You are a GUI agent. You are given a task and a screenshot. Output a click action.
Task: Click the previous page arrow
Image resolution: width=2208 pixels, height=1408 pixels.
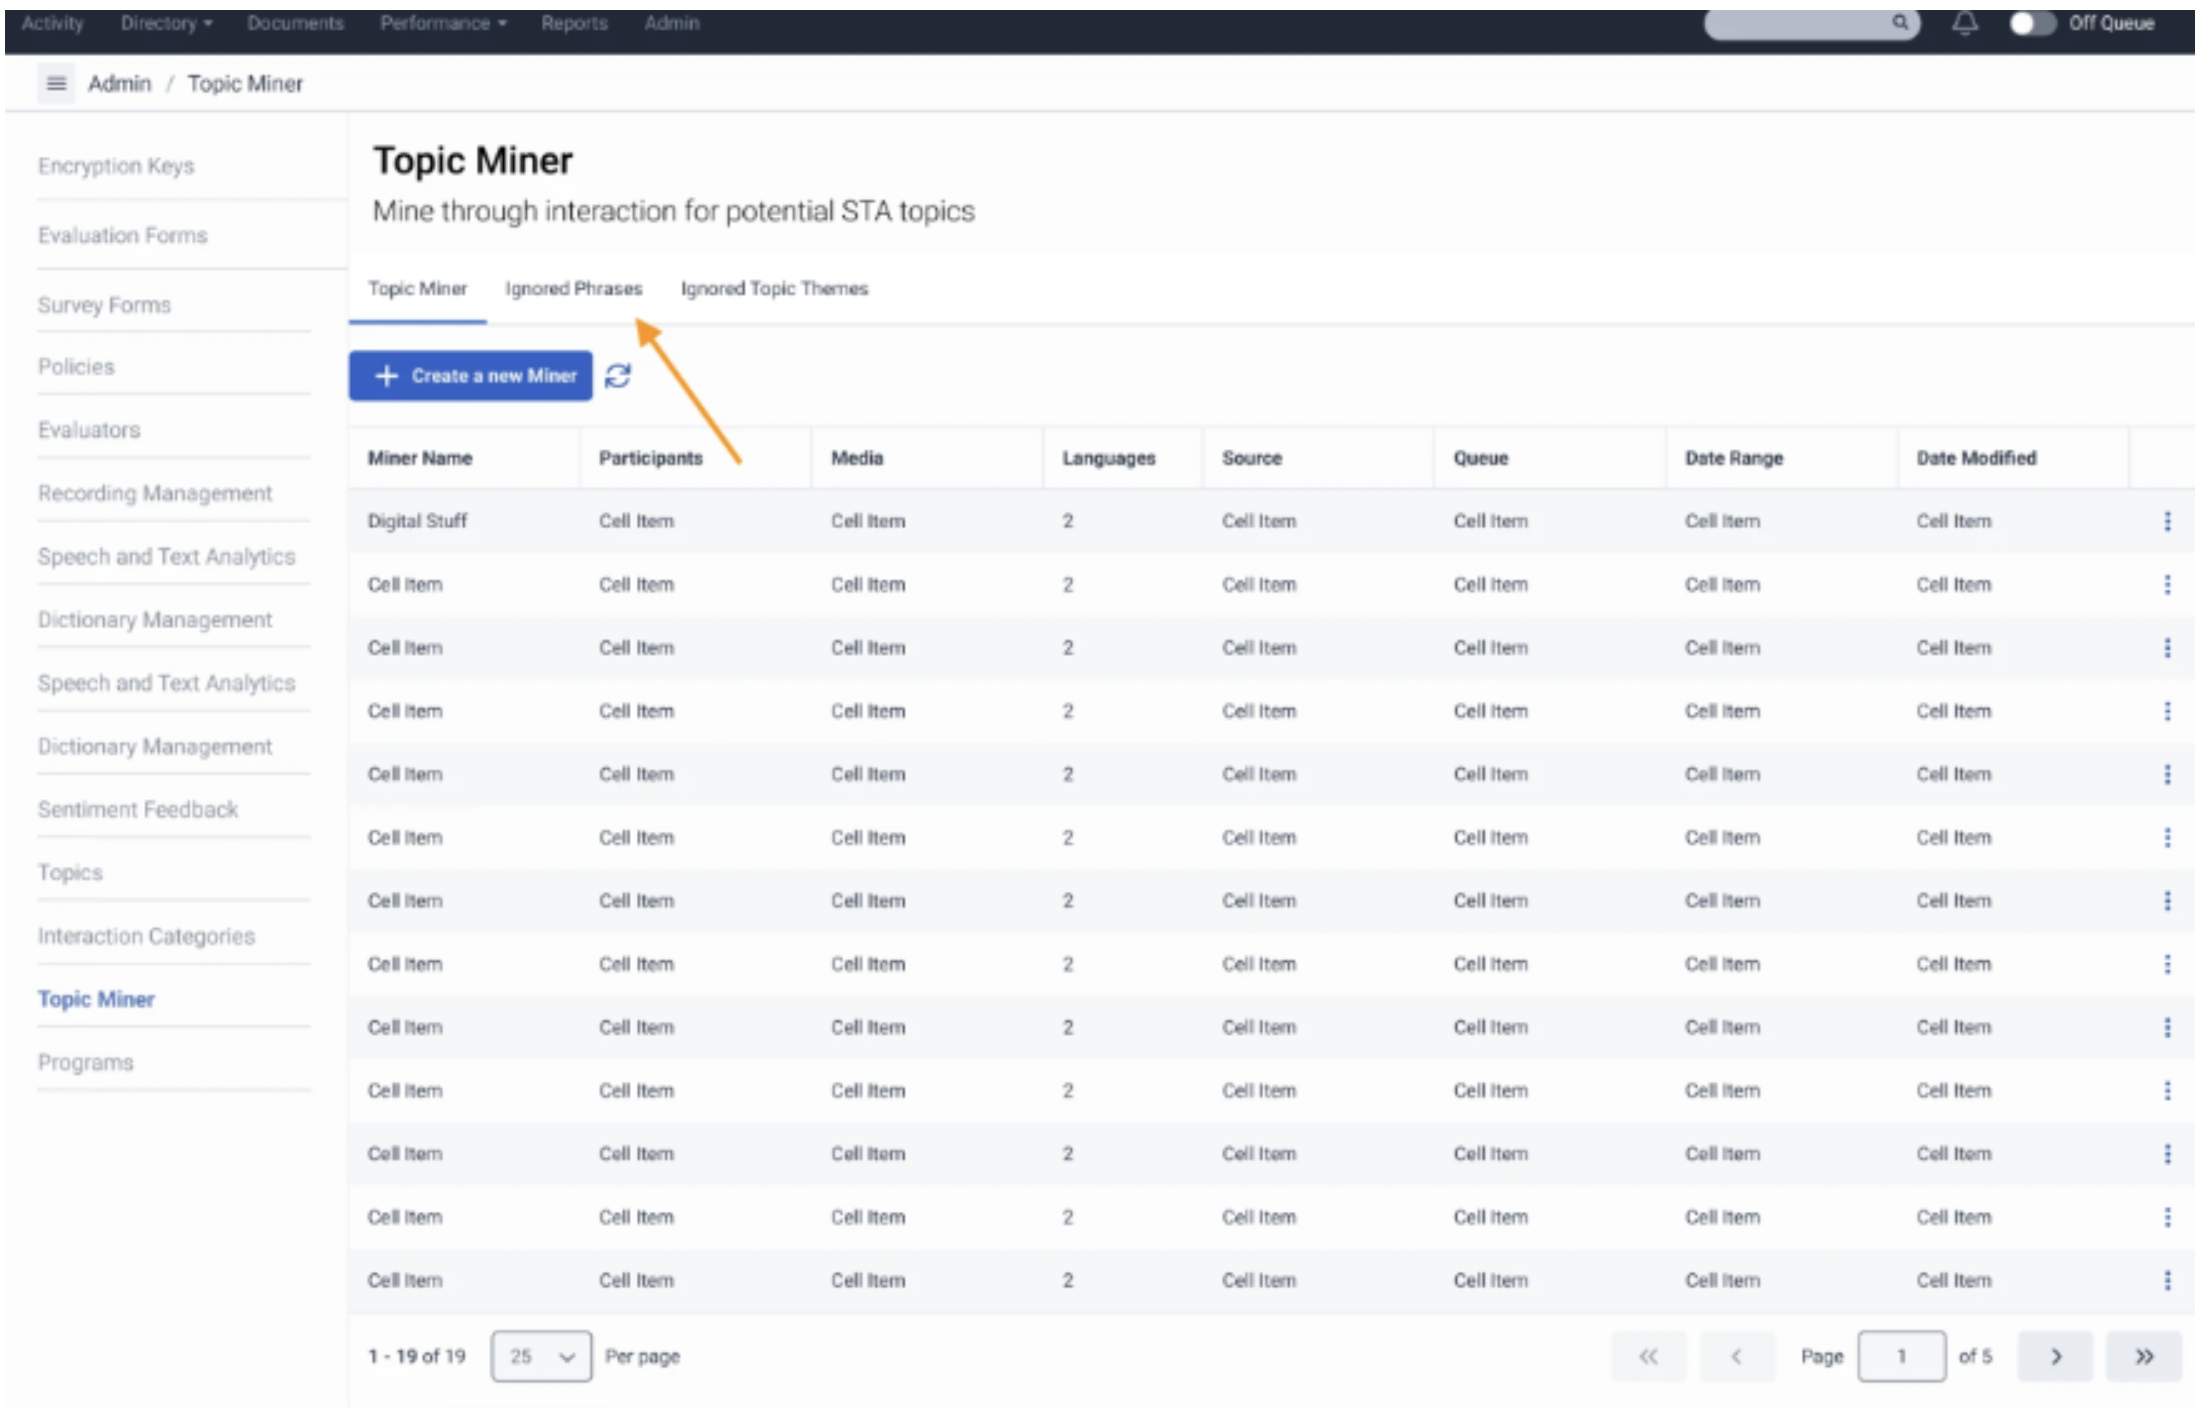[x=1736, y=1357]
